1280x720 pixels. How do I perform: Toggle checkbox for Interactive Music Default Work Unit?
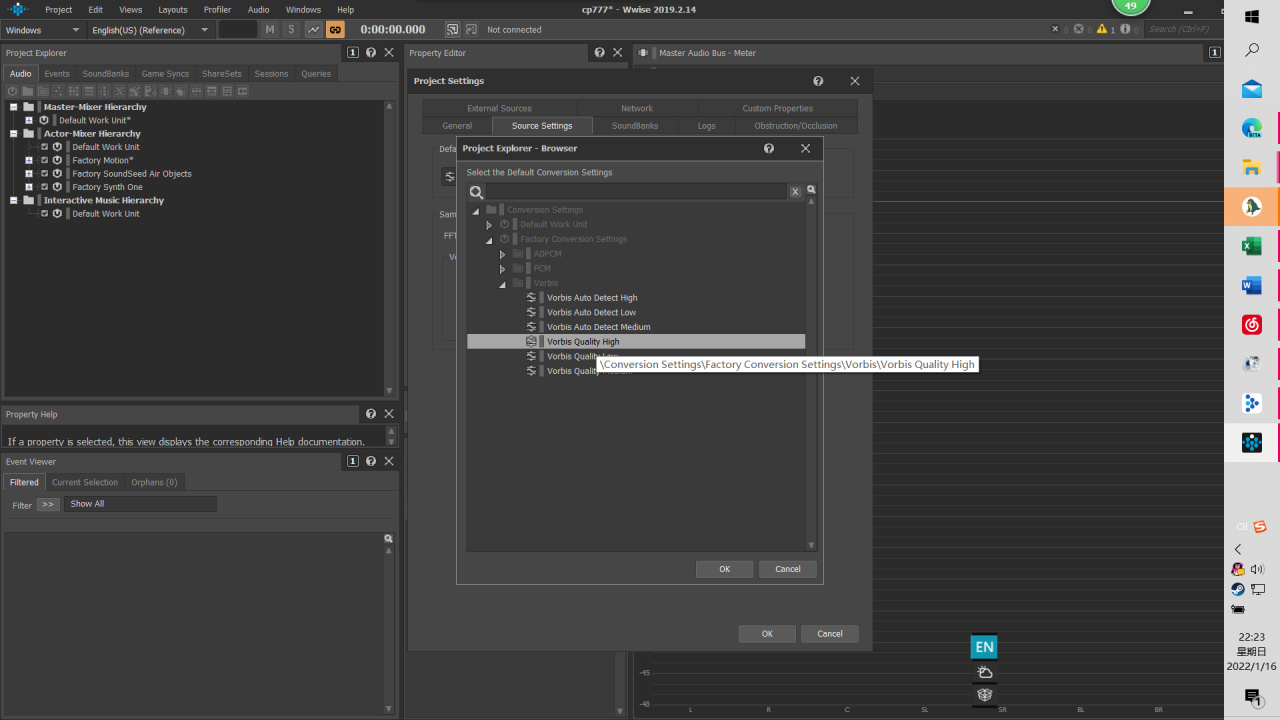point(44,214)
